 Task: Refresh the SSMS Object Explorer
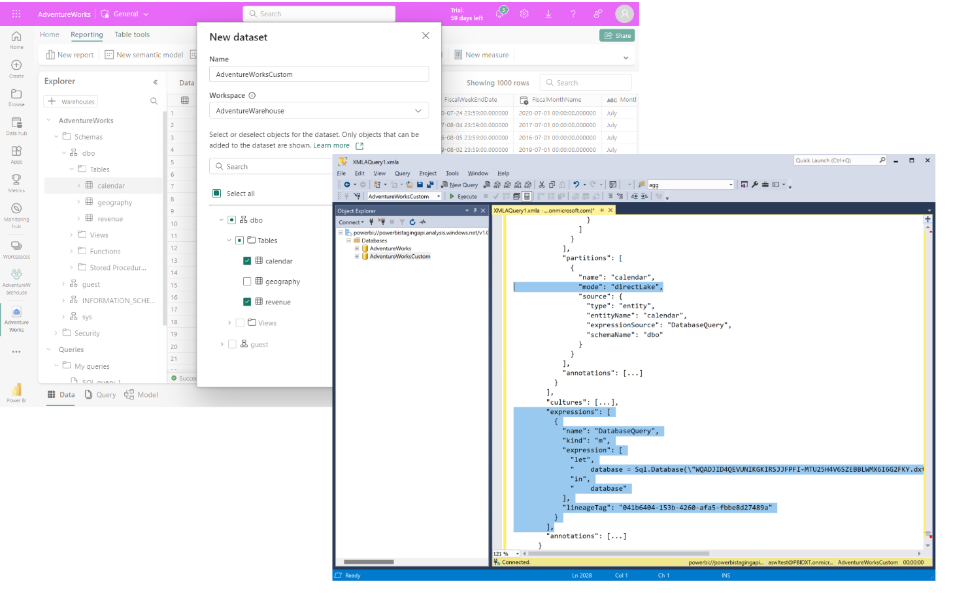click(412, 222)
